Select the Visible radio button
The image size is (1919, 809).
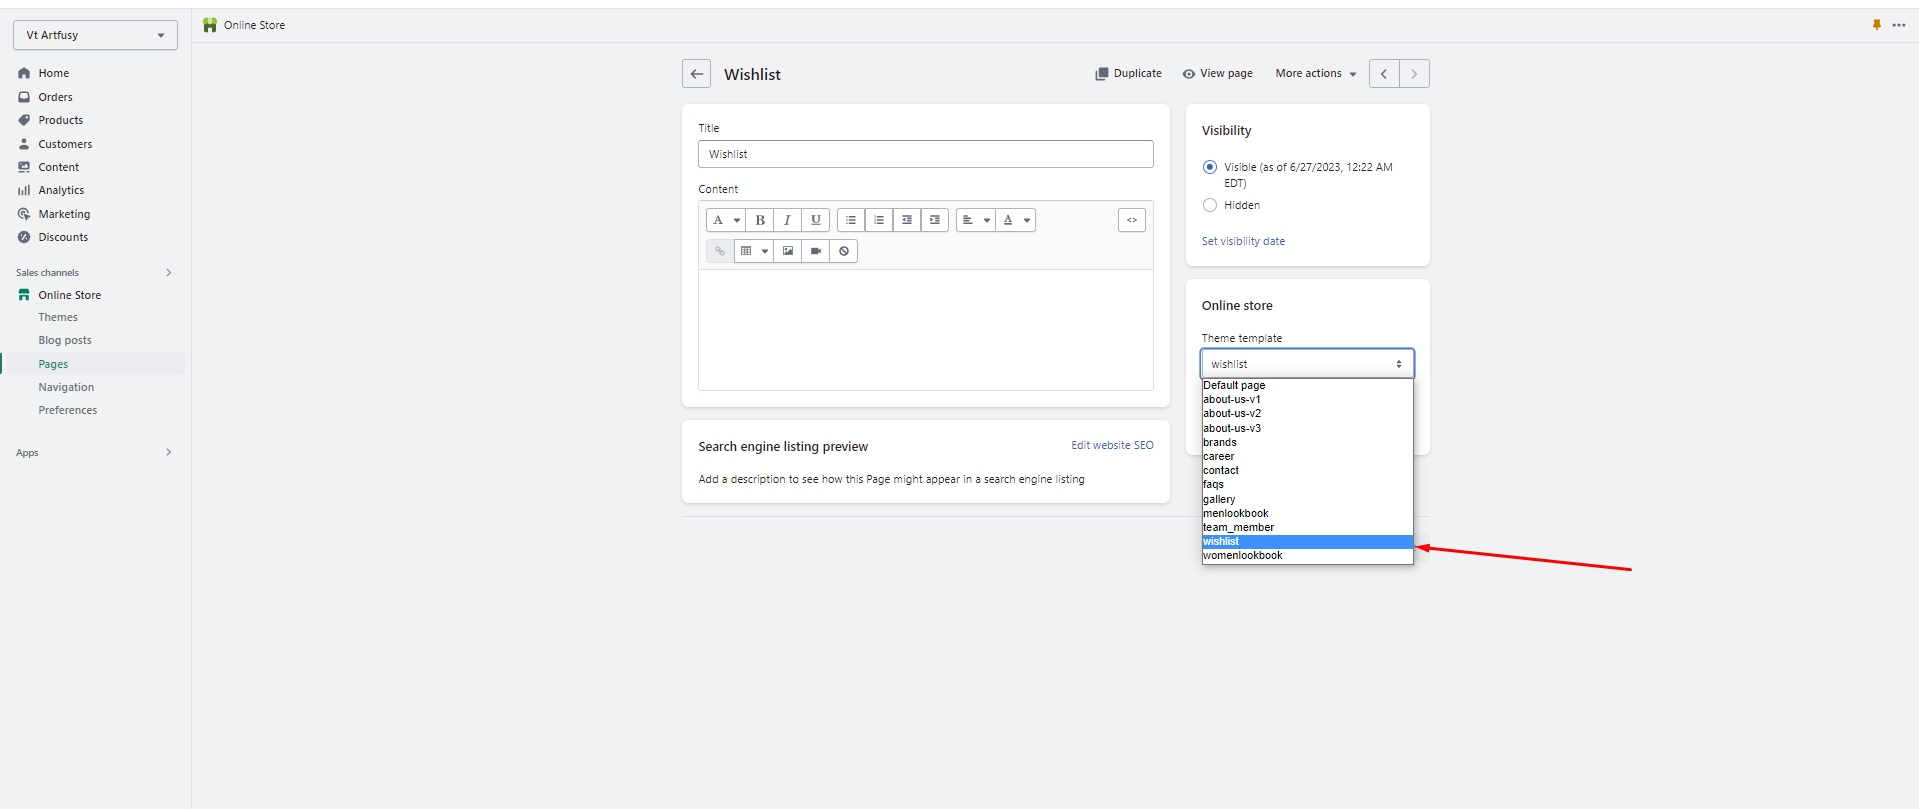point(1210,167)
